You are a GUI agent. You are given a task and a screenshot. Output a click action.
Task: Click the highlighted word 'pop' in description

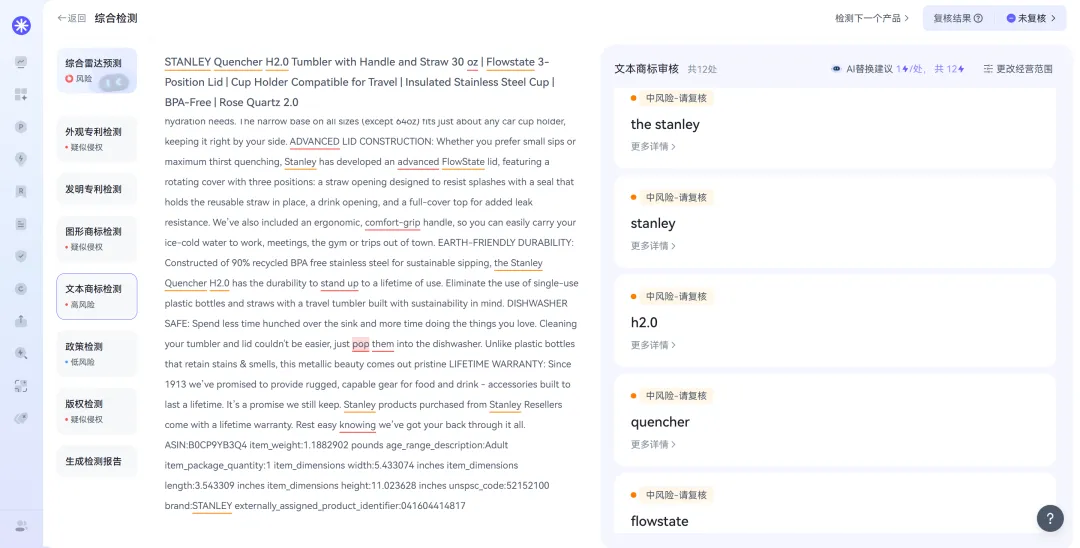361,344
